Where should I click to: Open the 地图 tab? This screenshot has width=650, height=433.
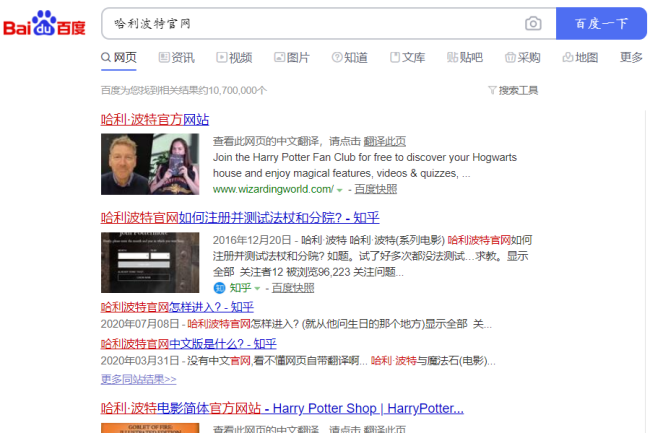click(580, 58)
